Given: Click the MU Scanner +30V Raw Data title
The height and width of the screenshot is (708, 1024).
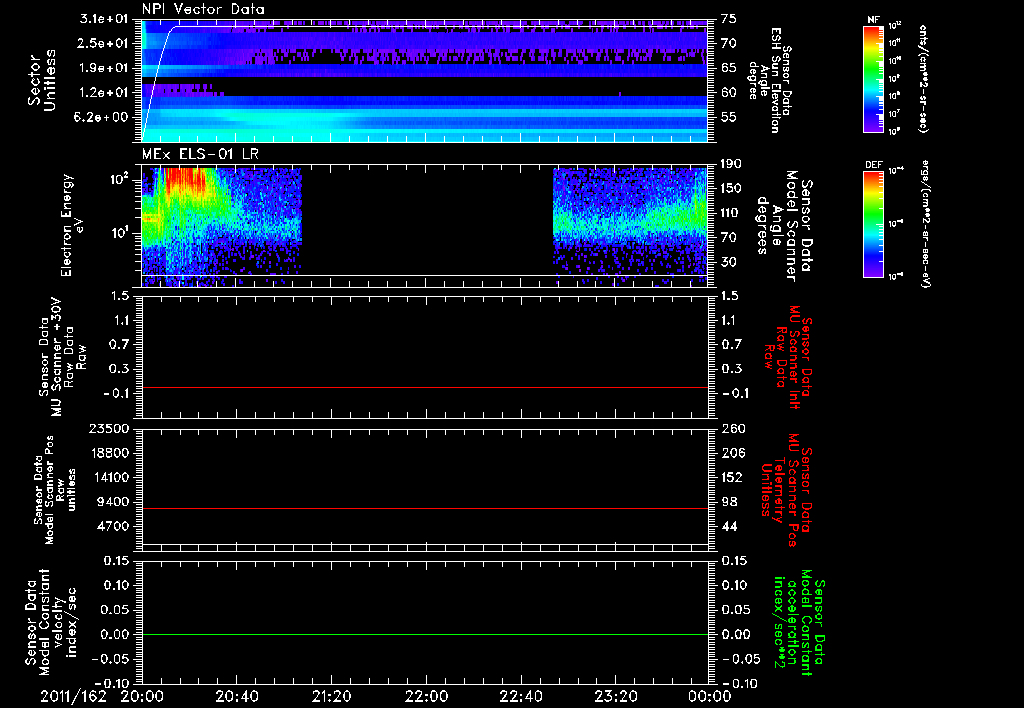Looking at the screenshot, I should 63,357.
